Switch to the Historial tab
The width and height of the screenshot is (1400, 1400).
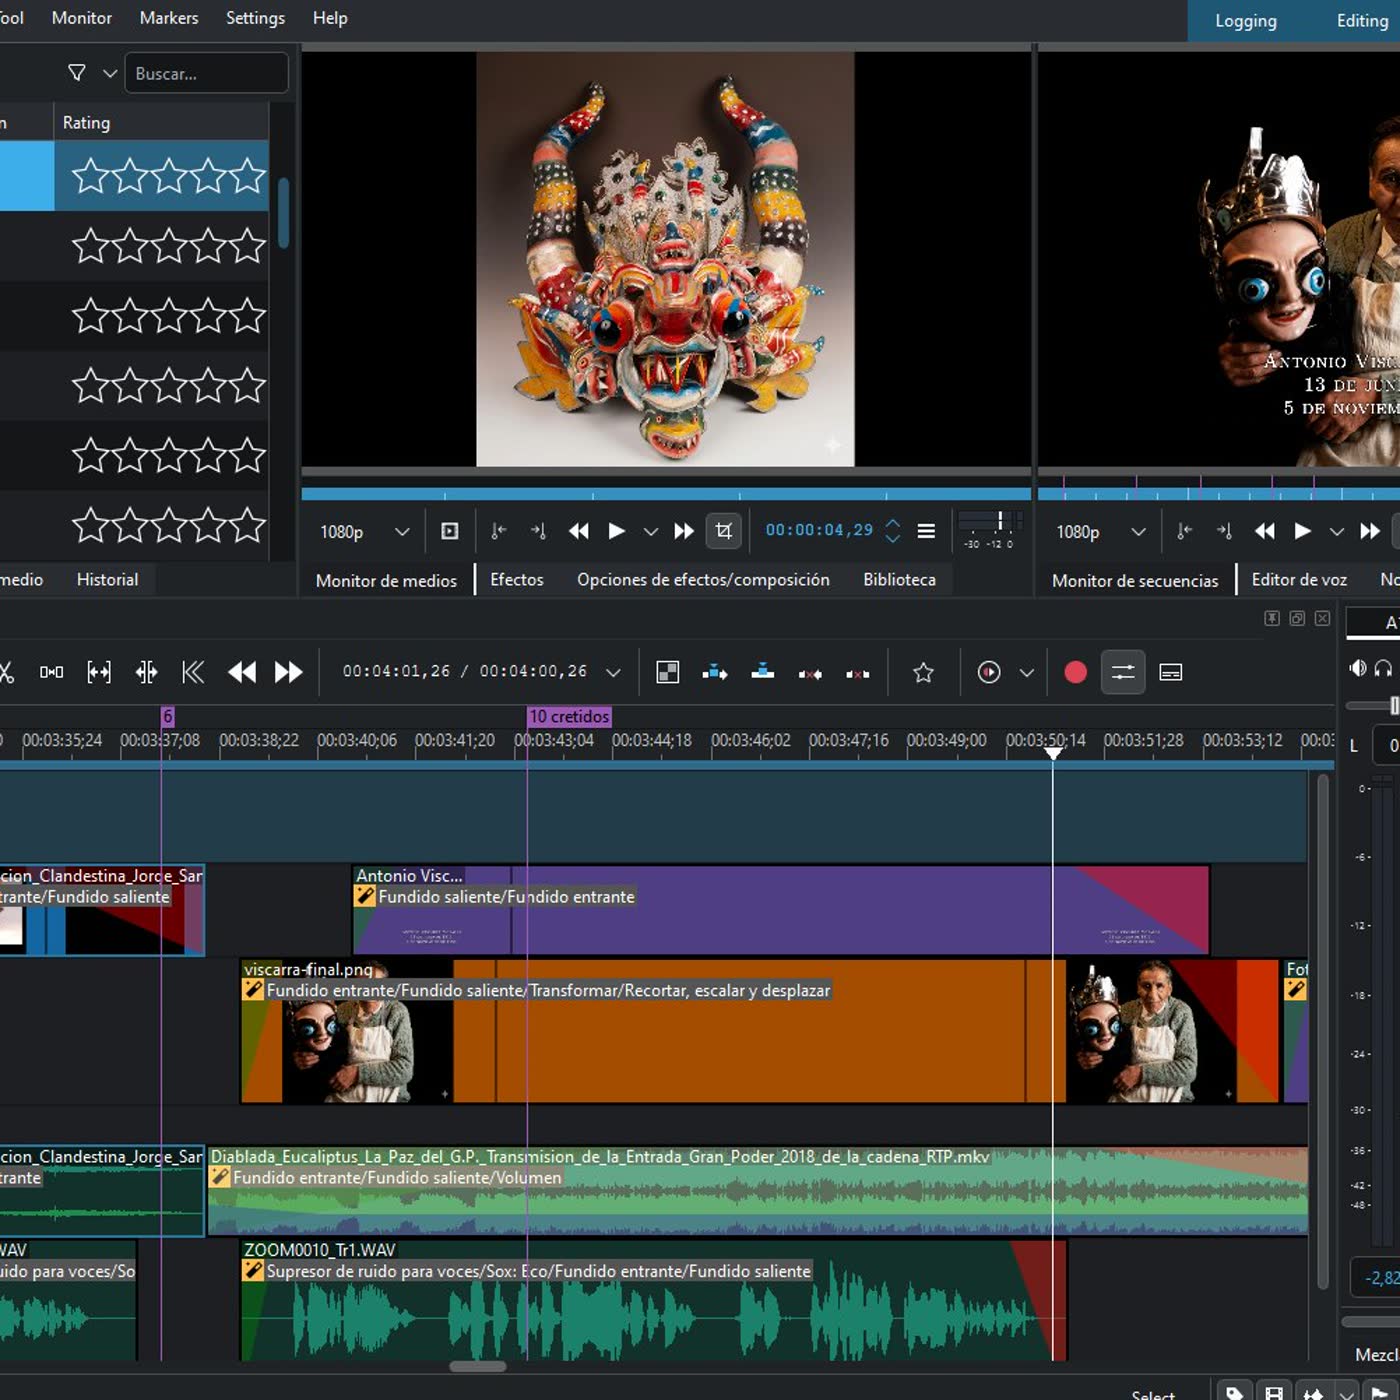pos(107,579)
